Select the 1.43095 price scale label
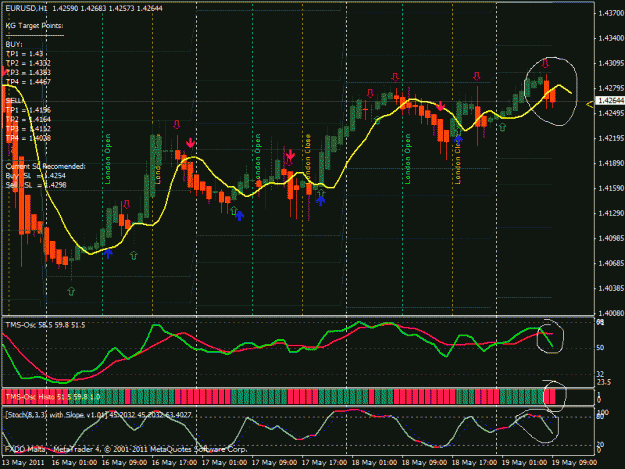The height and width of the screenshot is (469, 625). [x=610, y=63]
